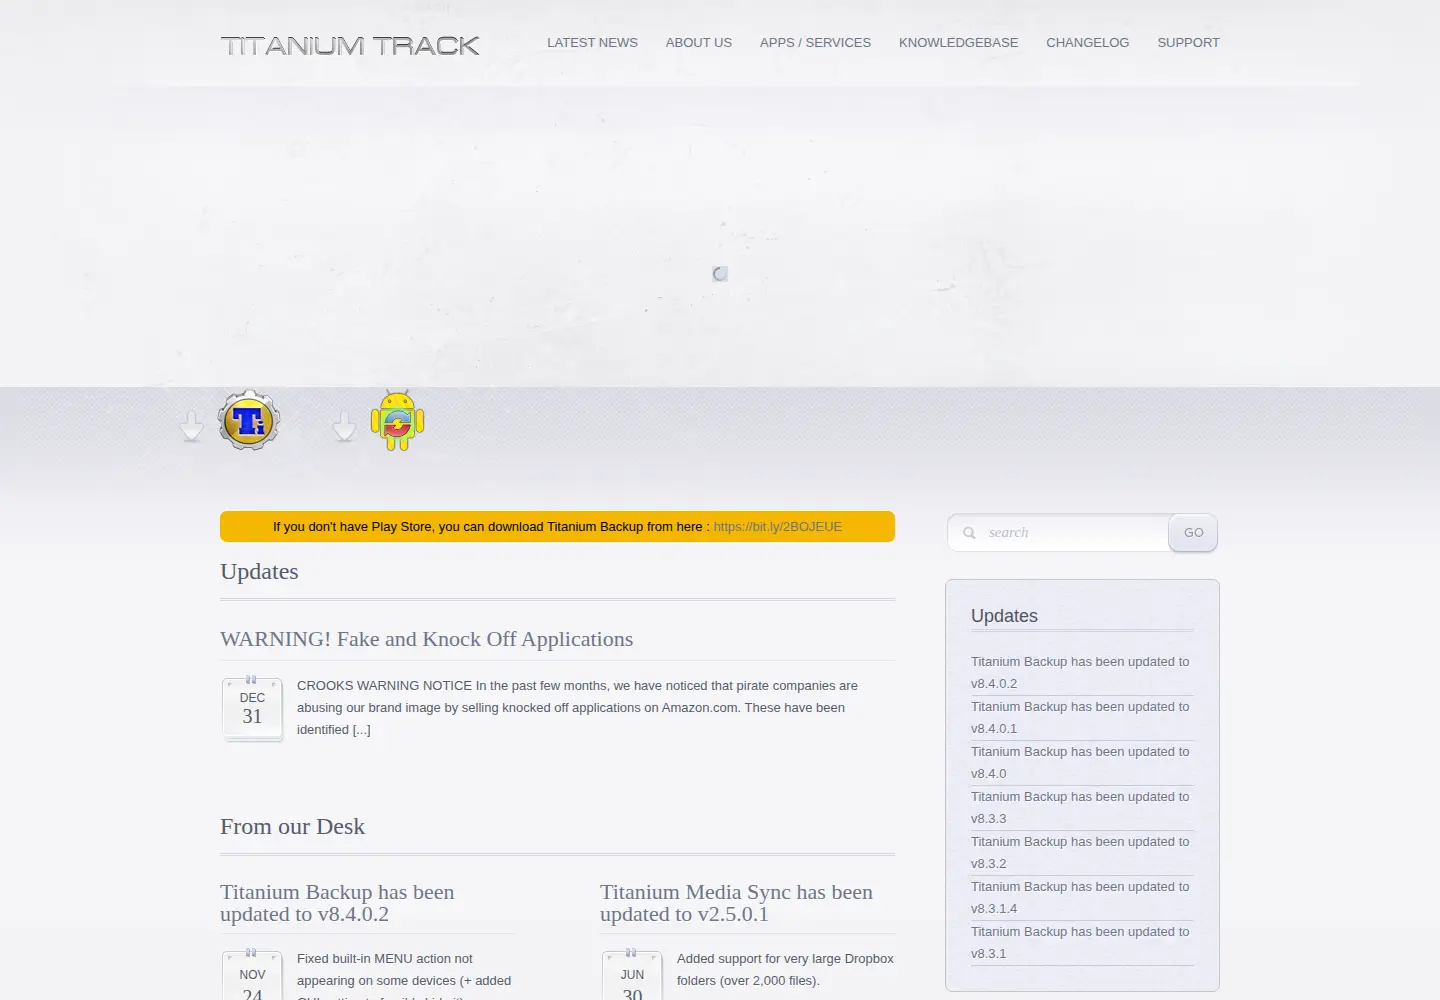
Task: Open Titanium Backup updated to v8.4.0.2 post heading
Action: tap(337, 903)
